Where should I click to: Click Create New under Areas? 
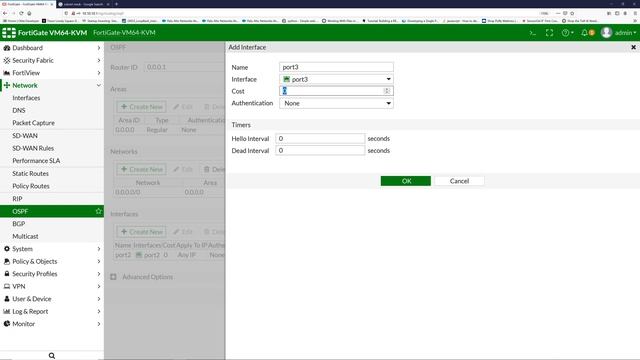(x=142, y=107)
